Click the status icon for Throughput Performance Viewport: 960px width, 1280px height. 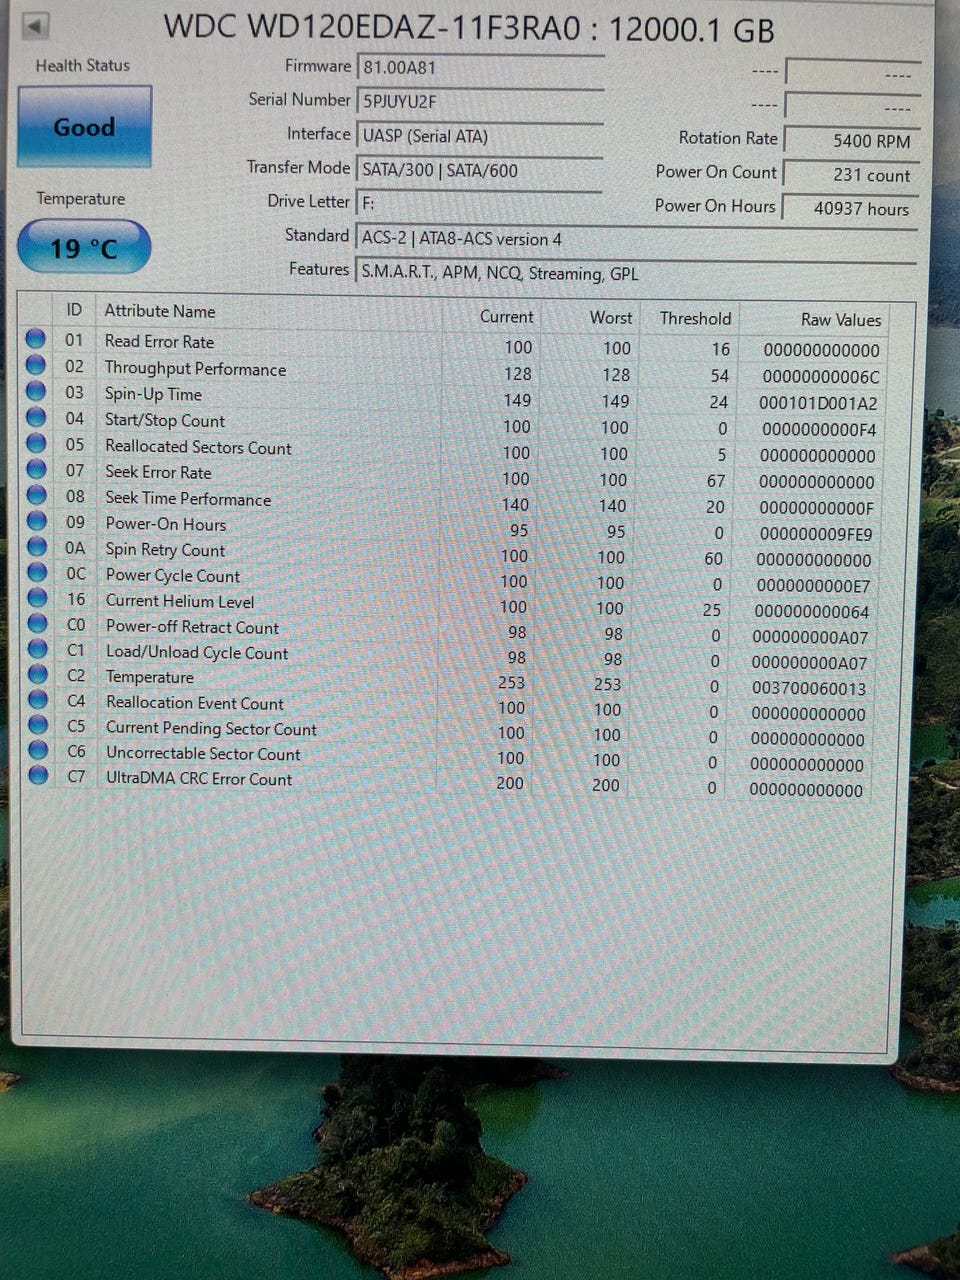click(x=36, y=366)
